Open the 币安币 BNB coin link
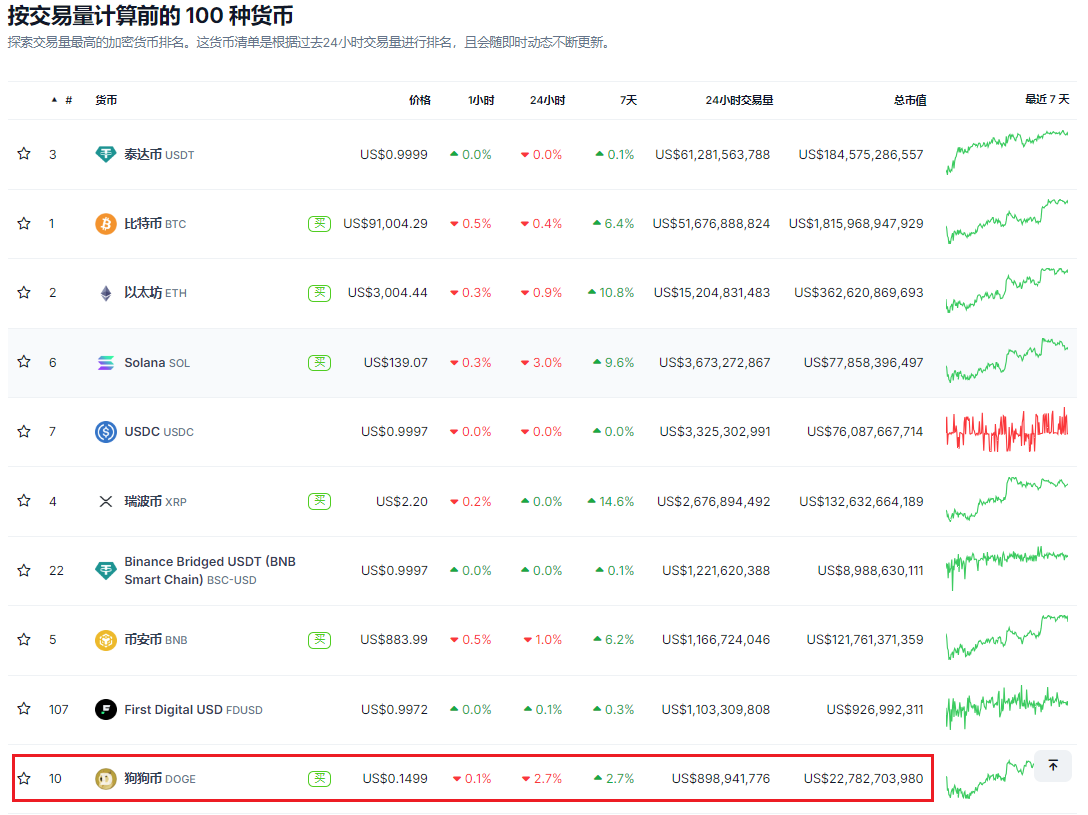 (155, 640)
